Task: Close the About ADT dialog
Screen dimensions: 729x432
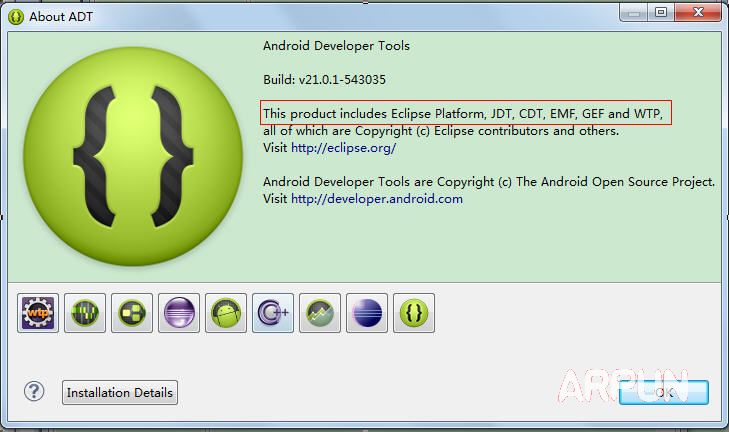Action: tap(698, 12)
